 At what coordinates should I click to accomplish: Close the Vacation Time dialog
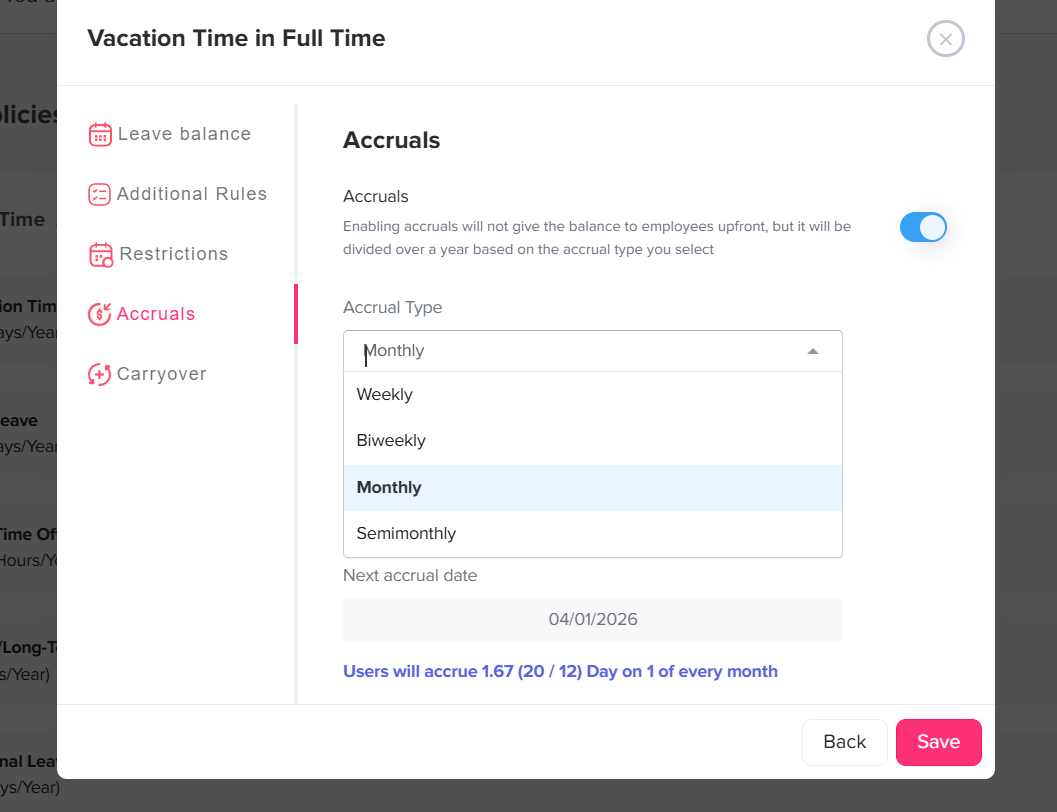(945, 39)
